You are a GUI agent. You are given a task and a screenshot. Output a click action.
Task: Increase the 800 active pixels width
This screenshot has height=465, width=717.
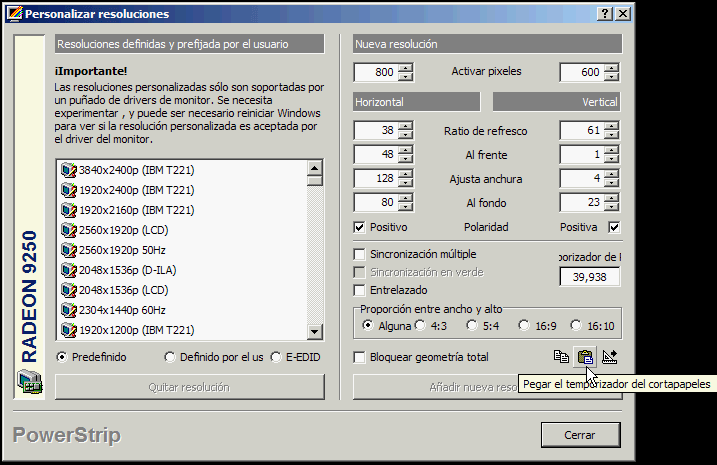[x=406, y=68]
